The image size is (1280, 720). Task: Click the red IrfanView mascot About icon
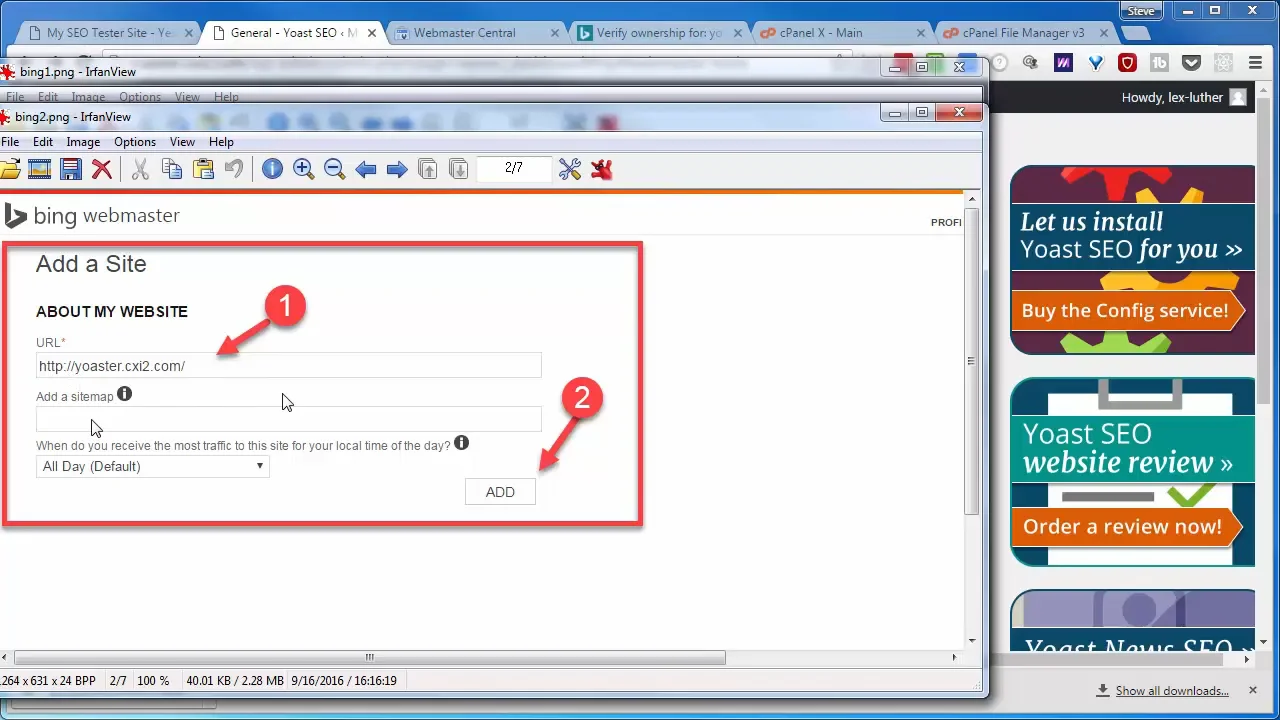(601, 169)
